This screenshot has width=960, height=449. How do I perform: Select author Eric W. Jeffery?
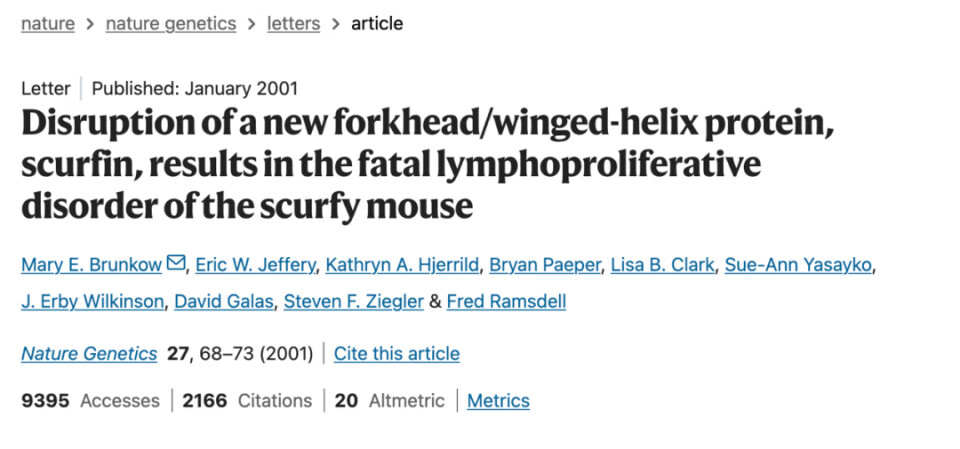[x=256, y=265]
